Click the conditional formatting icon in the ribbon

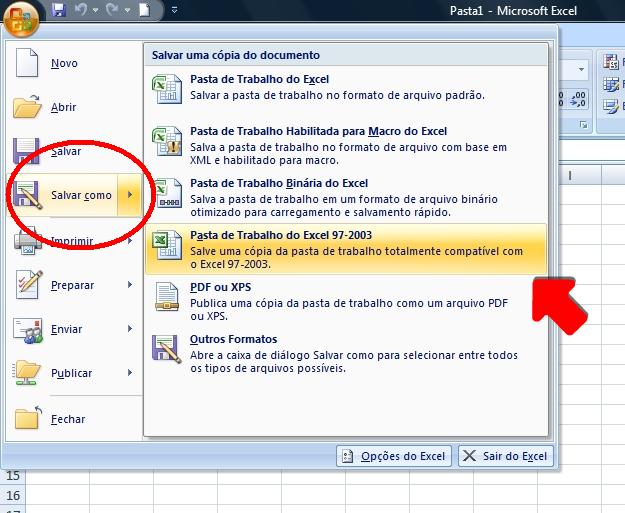[611, 62]
